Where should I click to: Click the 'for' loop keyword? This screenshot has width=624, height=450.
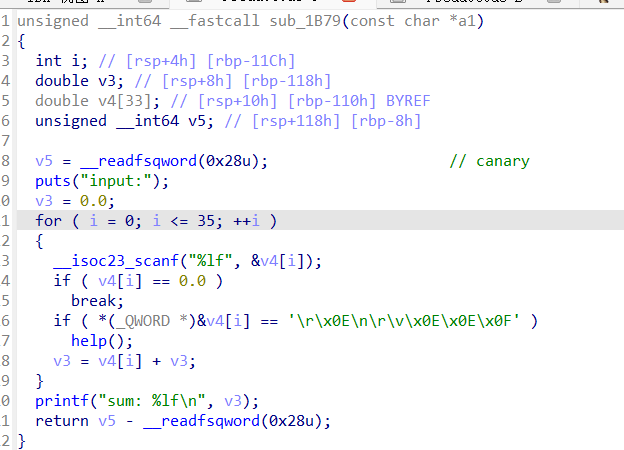pyautogui.click(x=48, y=221)
